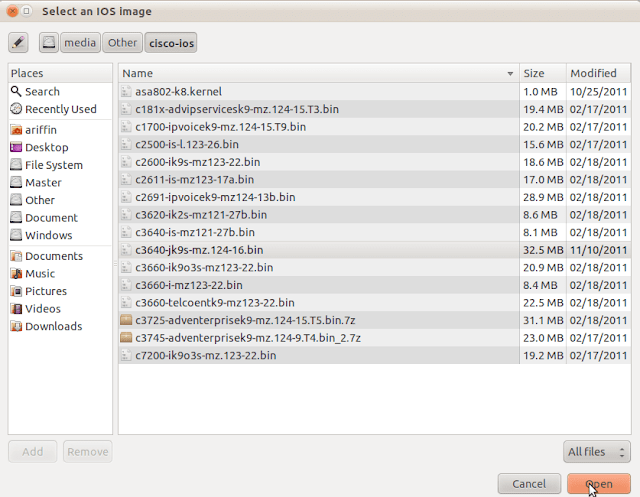Click file icon beside c2500-is-l.123-26.bin
This screenshot has height=497, width=640.
(126, 144)
